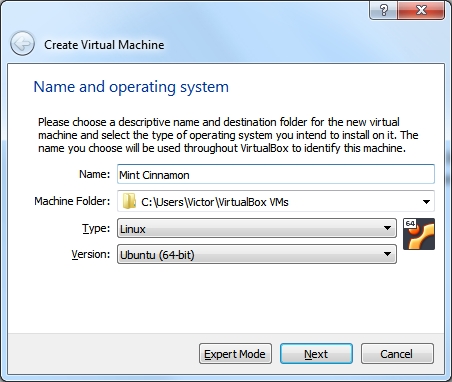Click the folder icon in Machine Folder
The width and height of the screenshot is (452, 382).
pos(129,201)
